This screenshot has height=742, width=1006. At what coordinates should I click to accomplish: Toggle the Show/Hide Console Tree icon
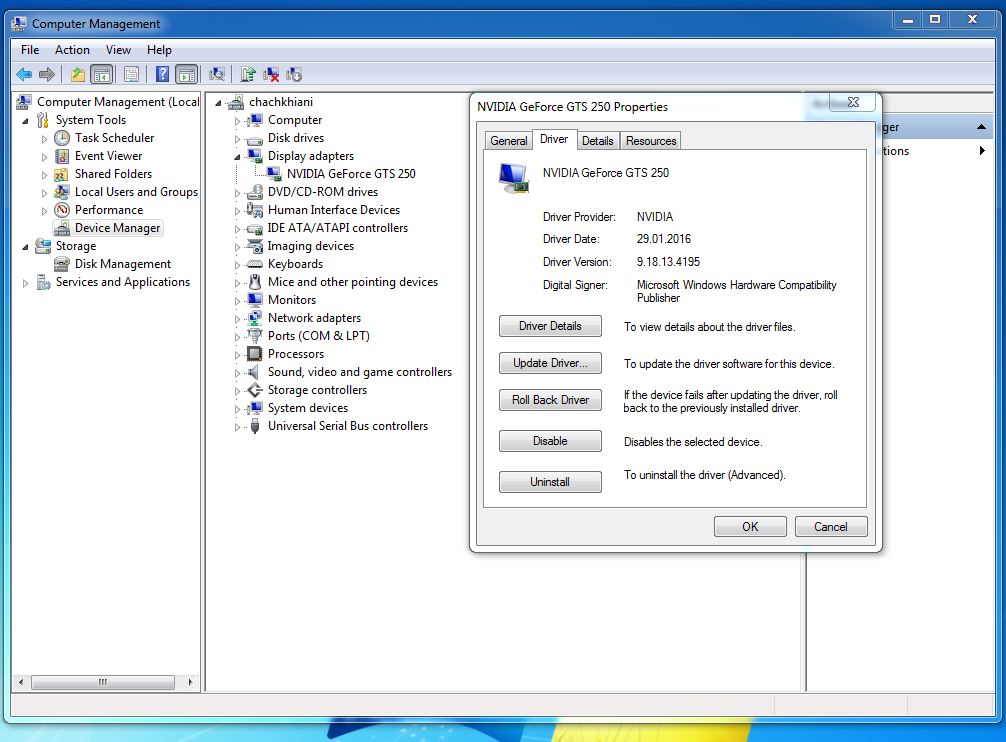(x=101, y=74)
